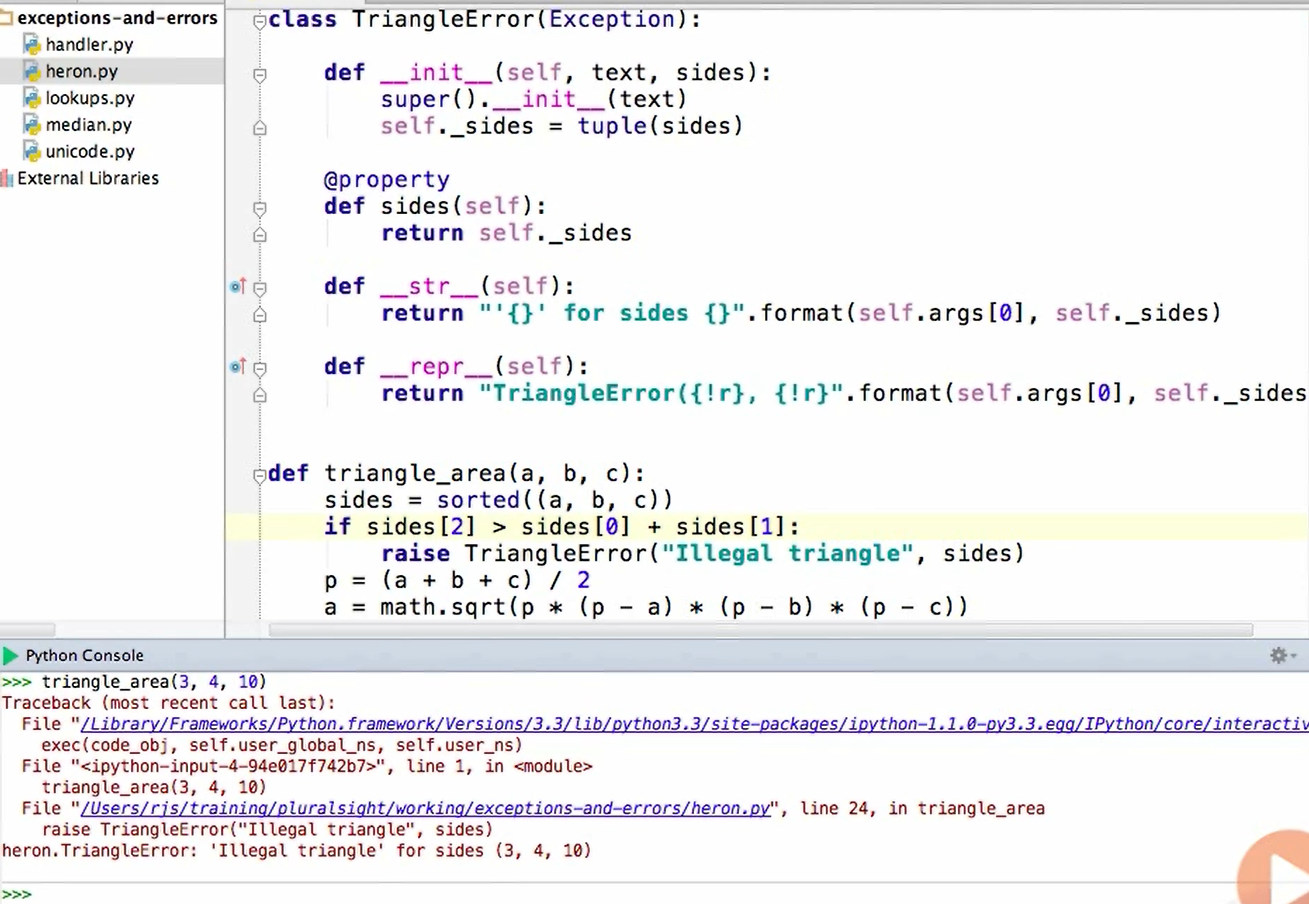Click the @property decorator text
This screenshot has height=904, width=1309.
pyautogui.click(x=387, y=180)
